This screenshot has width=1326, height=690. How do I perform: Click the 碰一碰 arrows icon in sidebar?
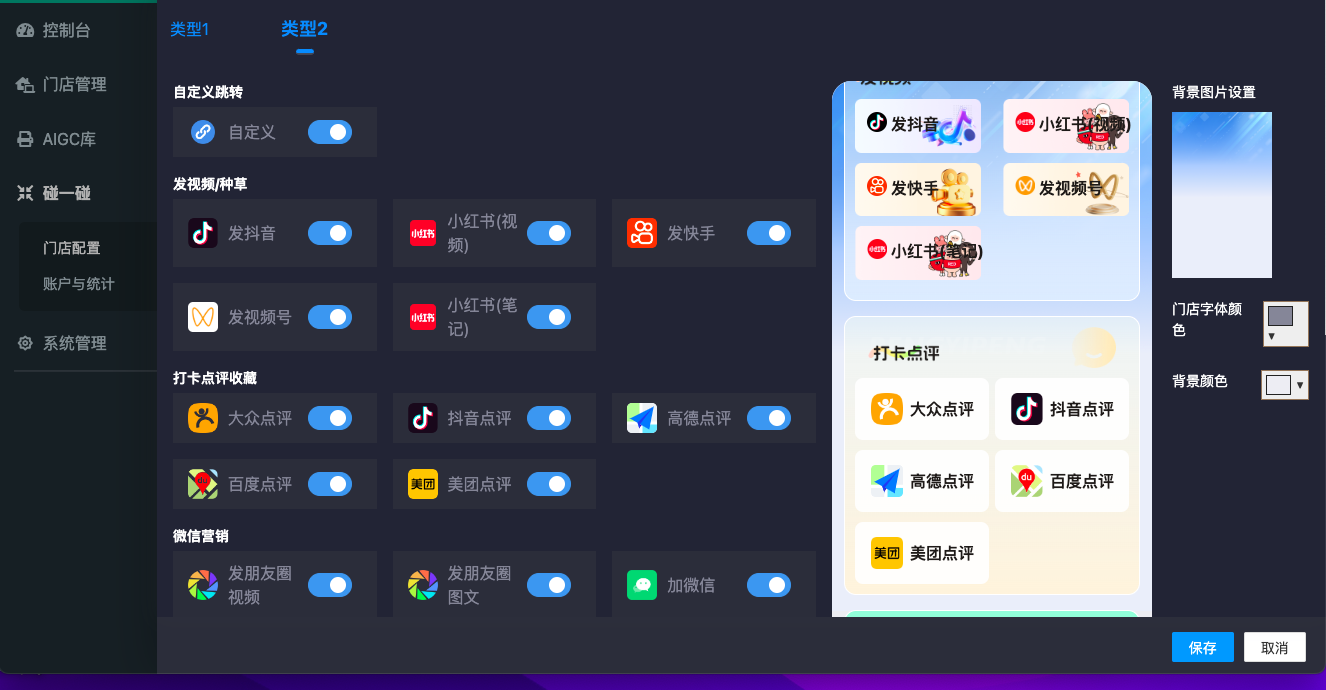click(26, 193)
